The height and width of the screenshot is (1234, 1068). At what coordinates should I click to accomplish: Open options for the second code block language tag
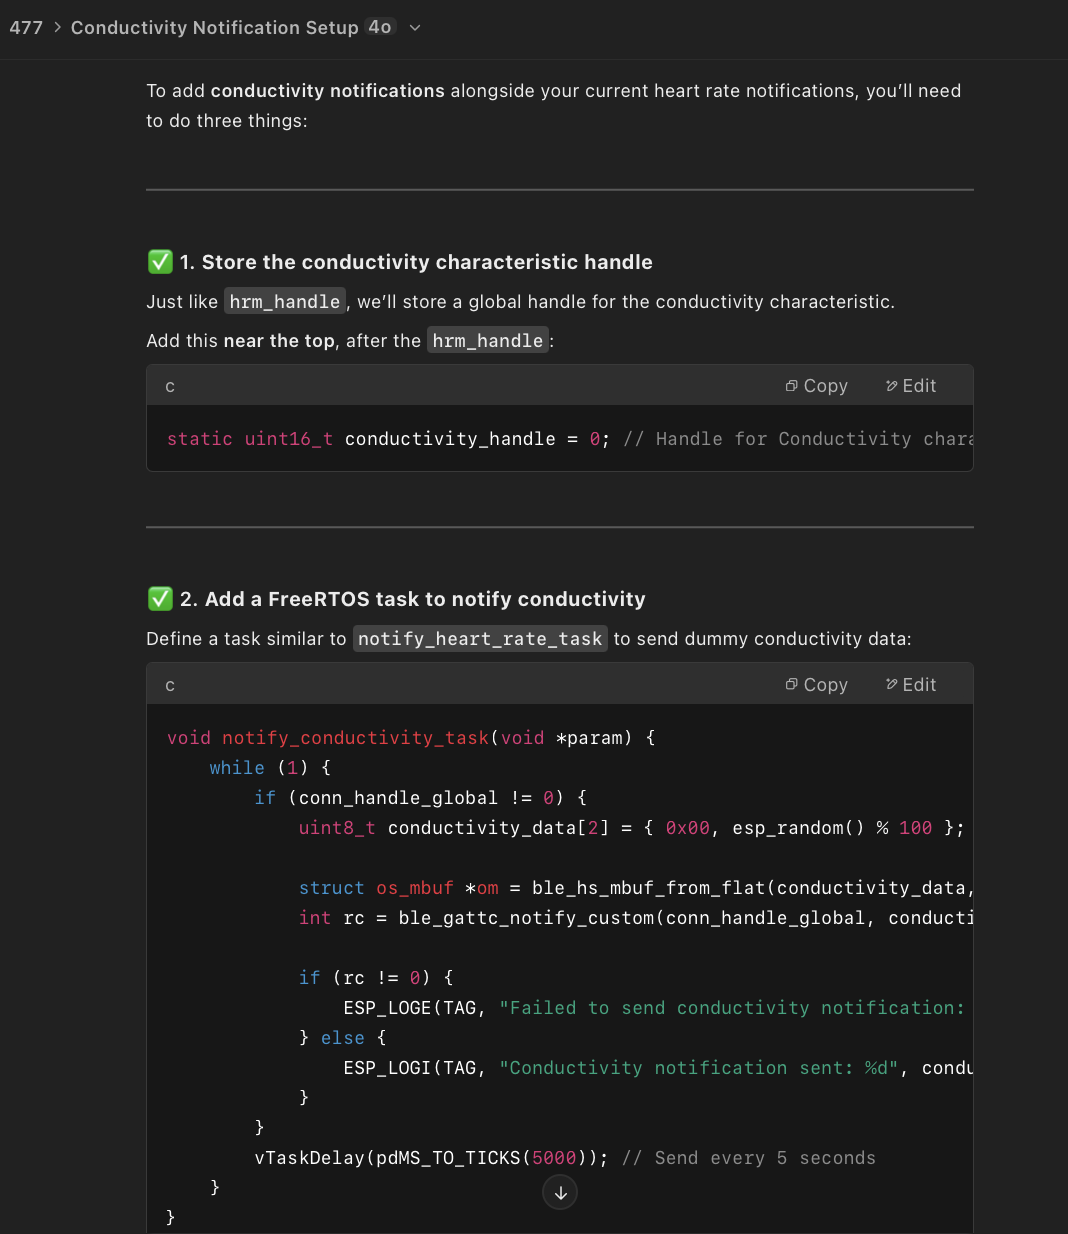(170, 684)
